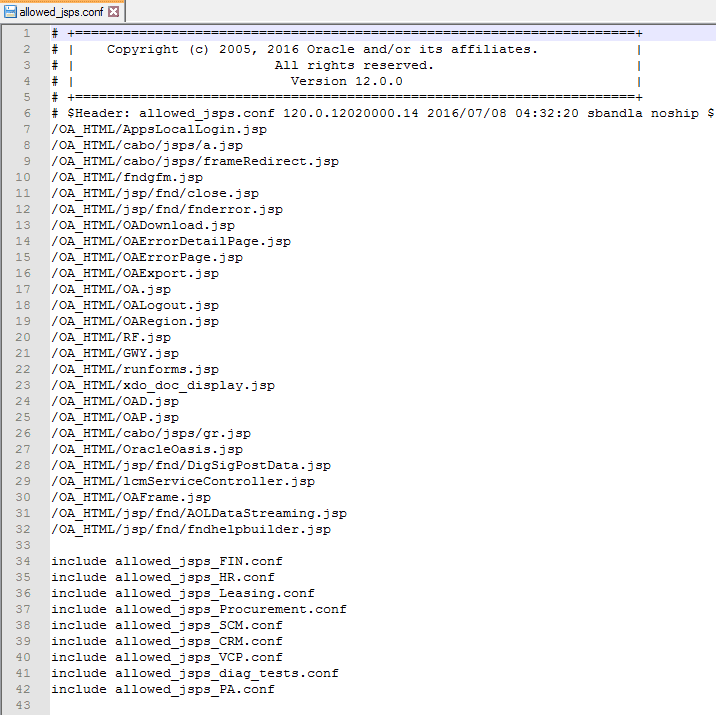Click line number 43 in the margin

(x=23, y=705)
